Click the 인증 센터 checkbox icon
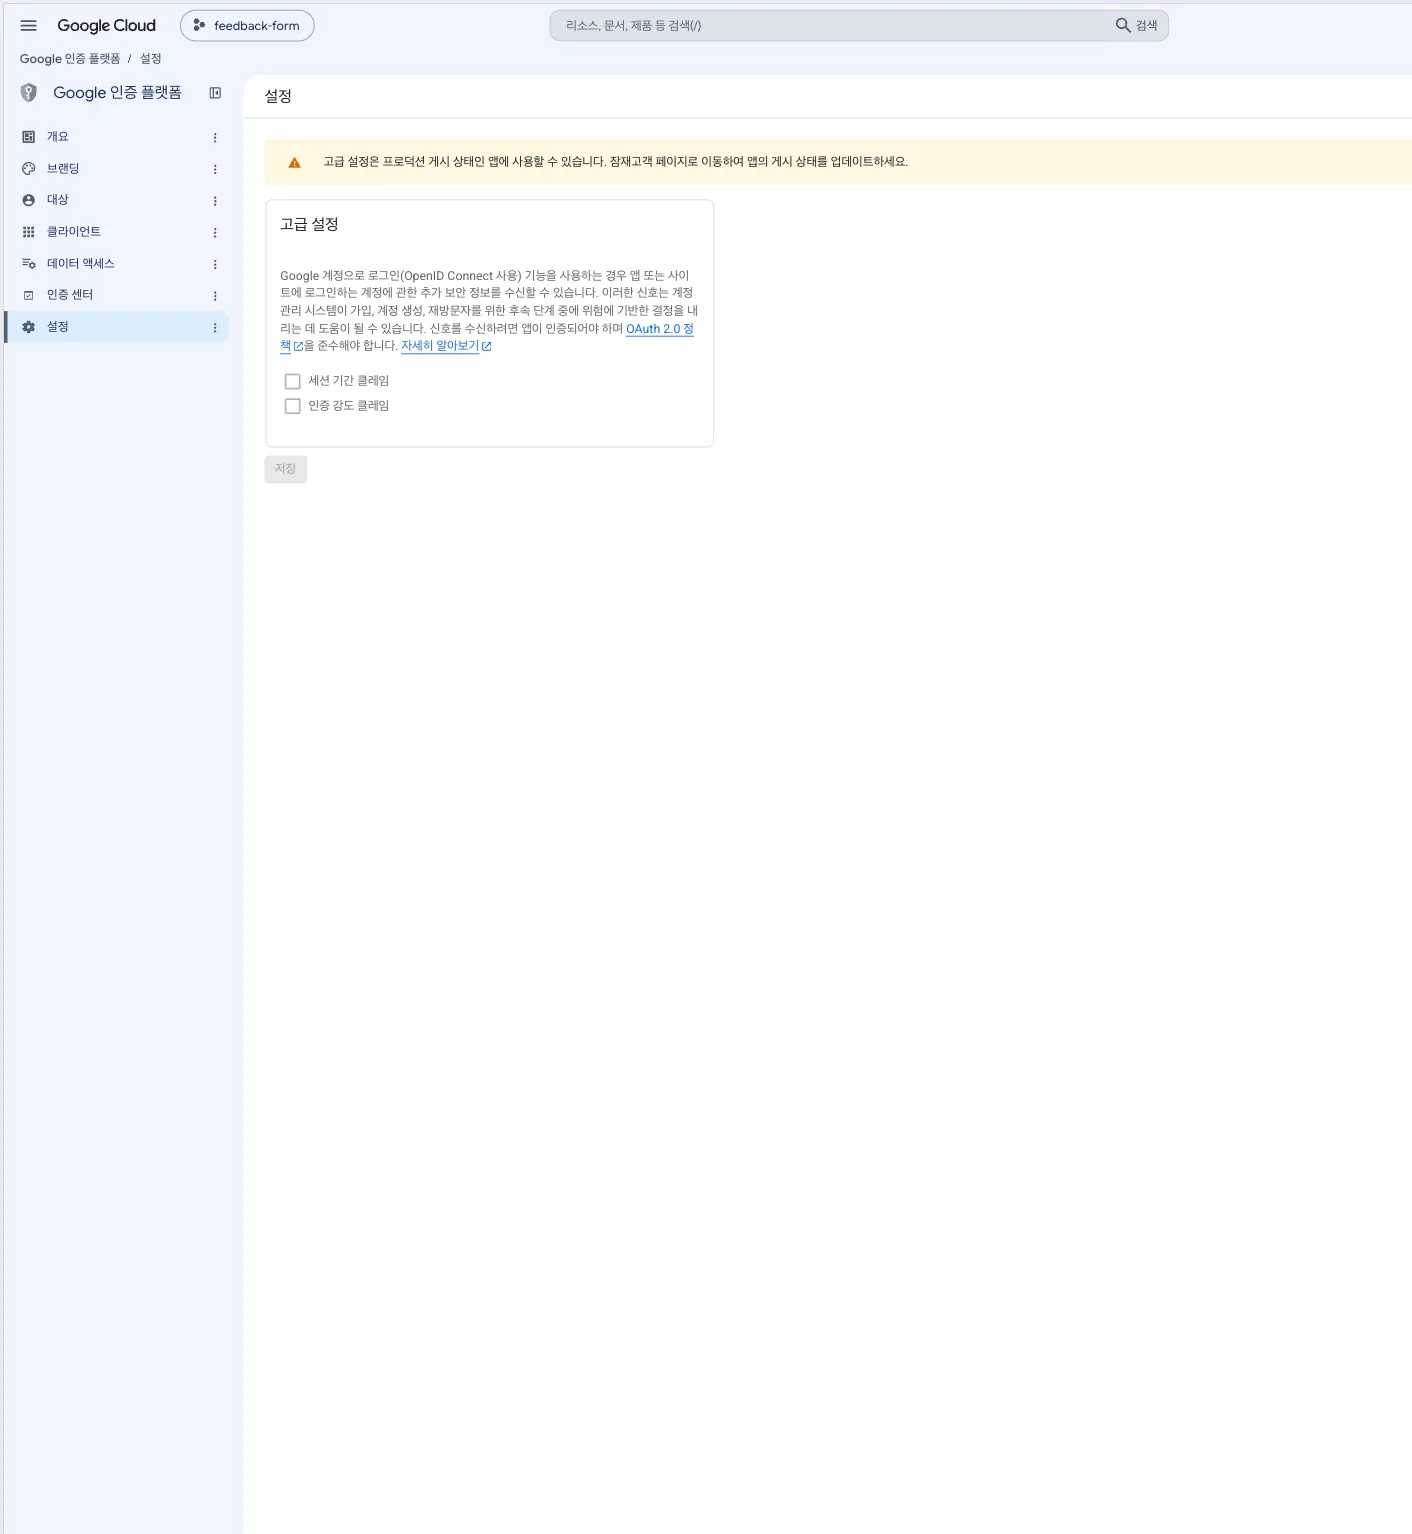Viewport: 1412px width, 1534px height. pos(29,295)
